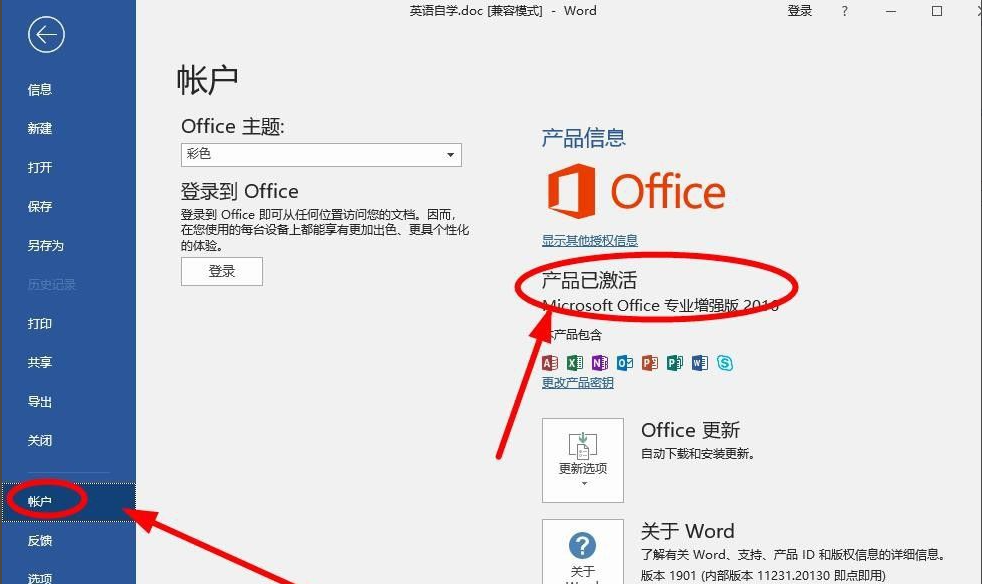Screen dimensions: 982x584
Task: Open the 关于 Word about button
Action: point(582,552)
